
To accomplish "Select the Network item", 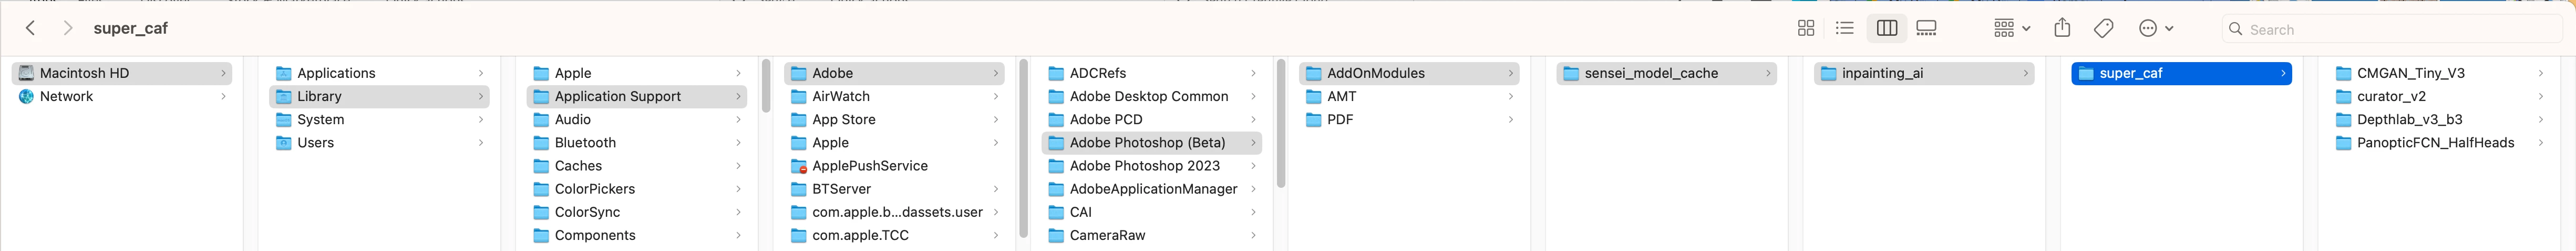I will [122, 96].
